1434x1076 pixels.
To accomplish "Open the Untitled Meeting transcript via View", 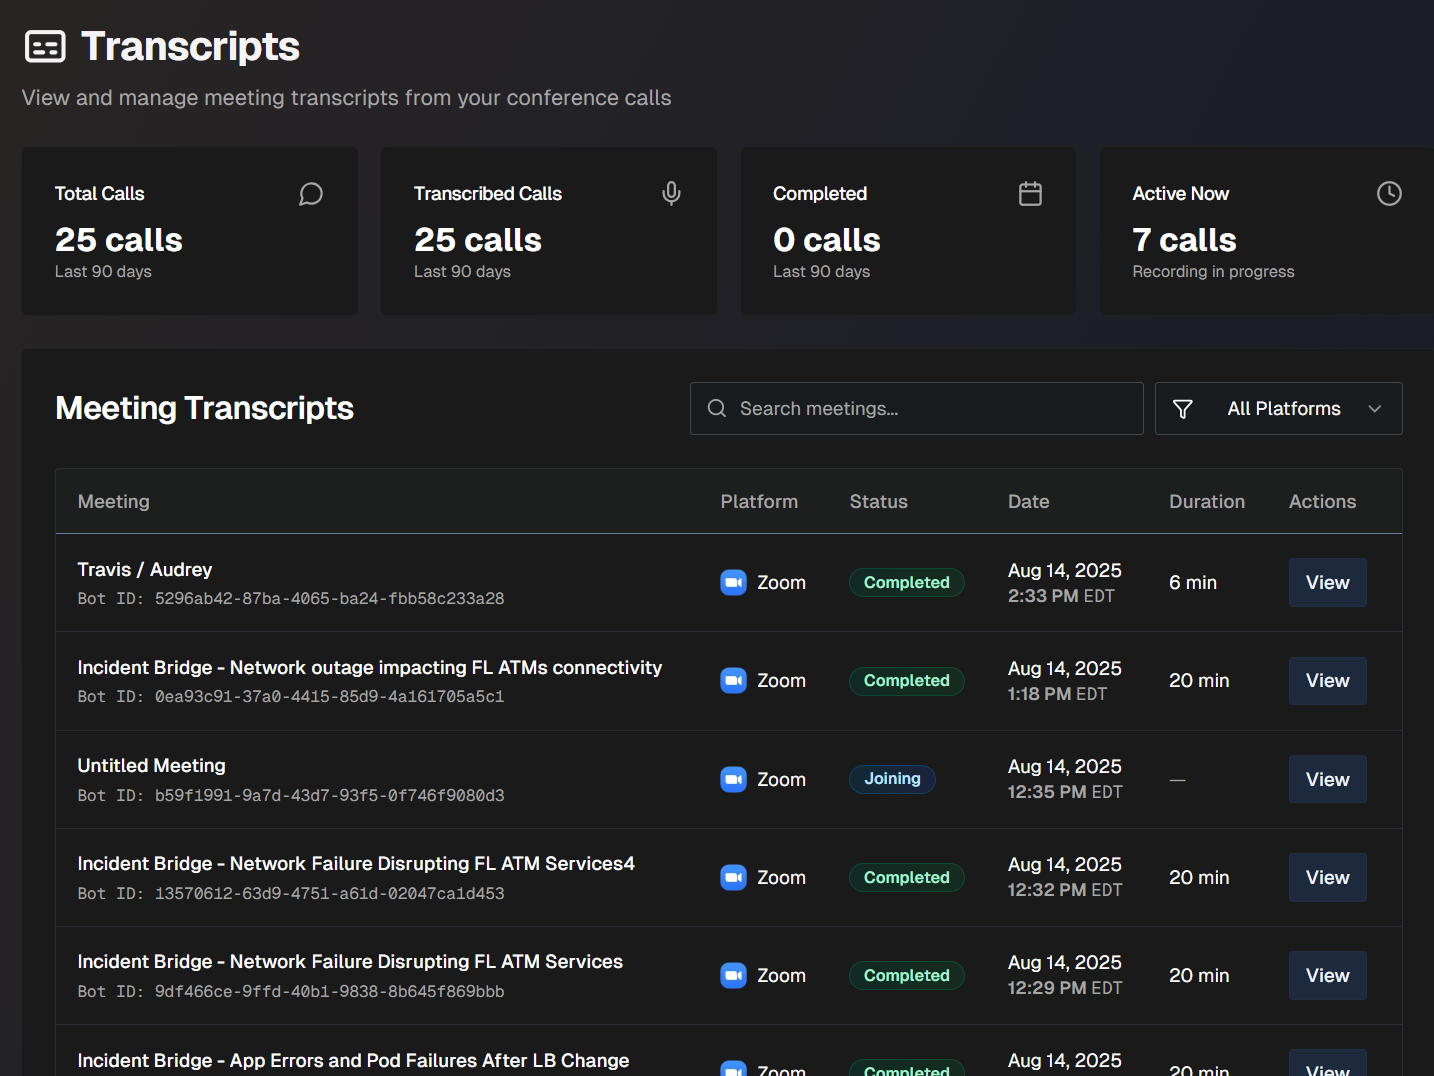I will click(1327, 779).
